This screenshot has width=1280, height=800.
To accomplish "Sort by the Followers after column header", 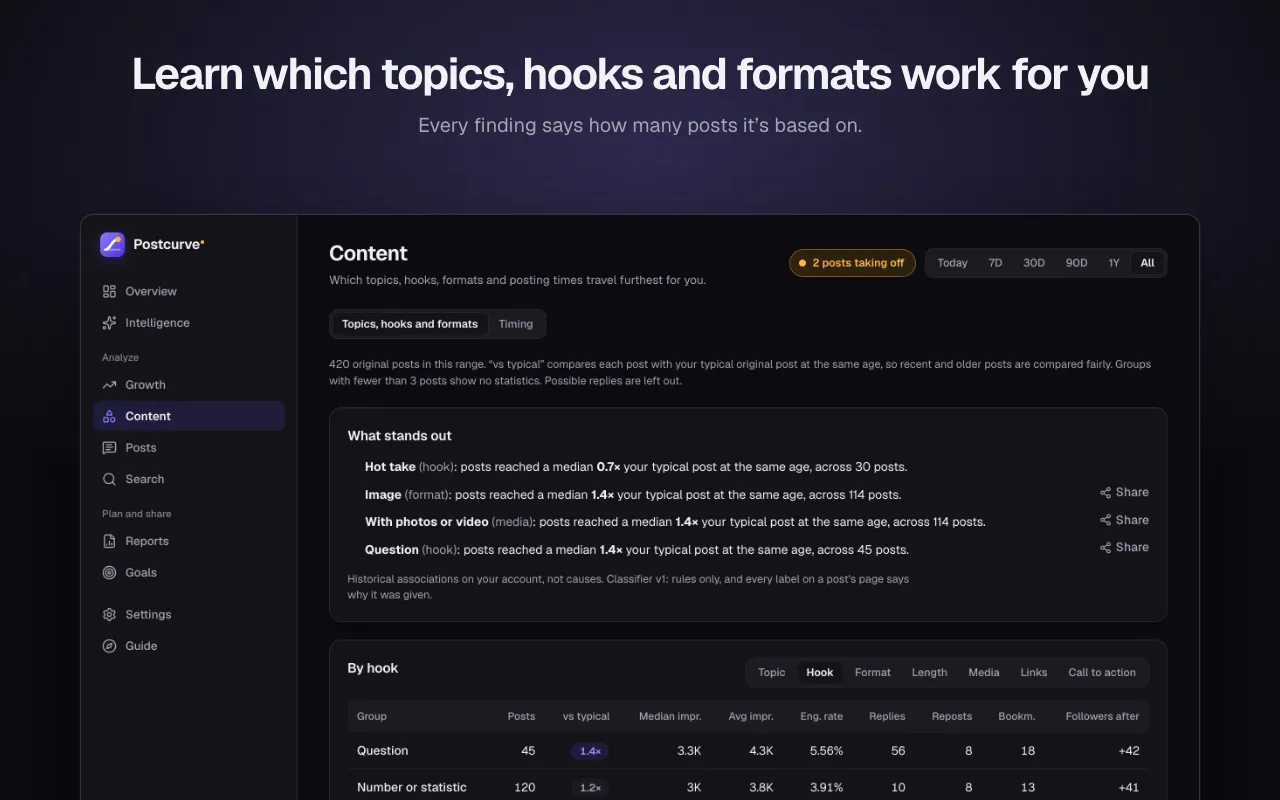I will pyautogui.click(x=1102, y=716).
